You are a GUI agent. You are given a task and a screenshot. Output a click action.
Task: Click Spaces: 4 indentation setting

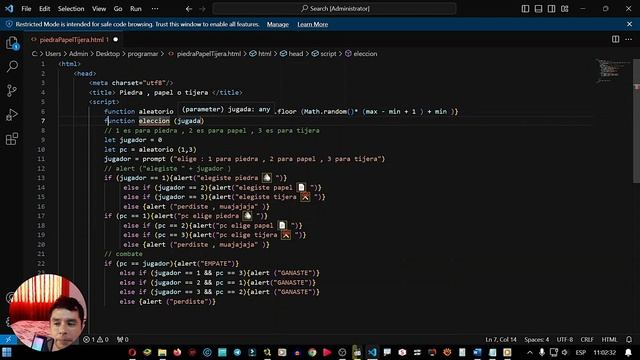(536, 340)
